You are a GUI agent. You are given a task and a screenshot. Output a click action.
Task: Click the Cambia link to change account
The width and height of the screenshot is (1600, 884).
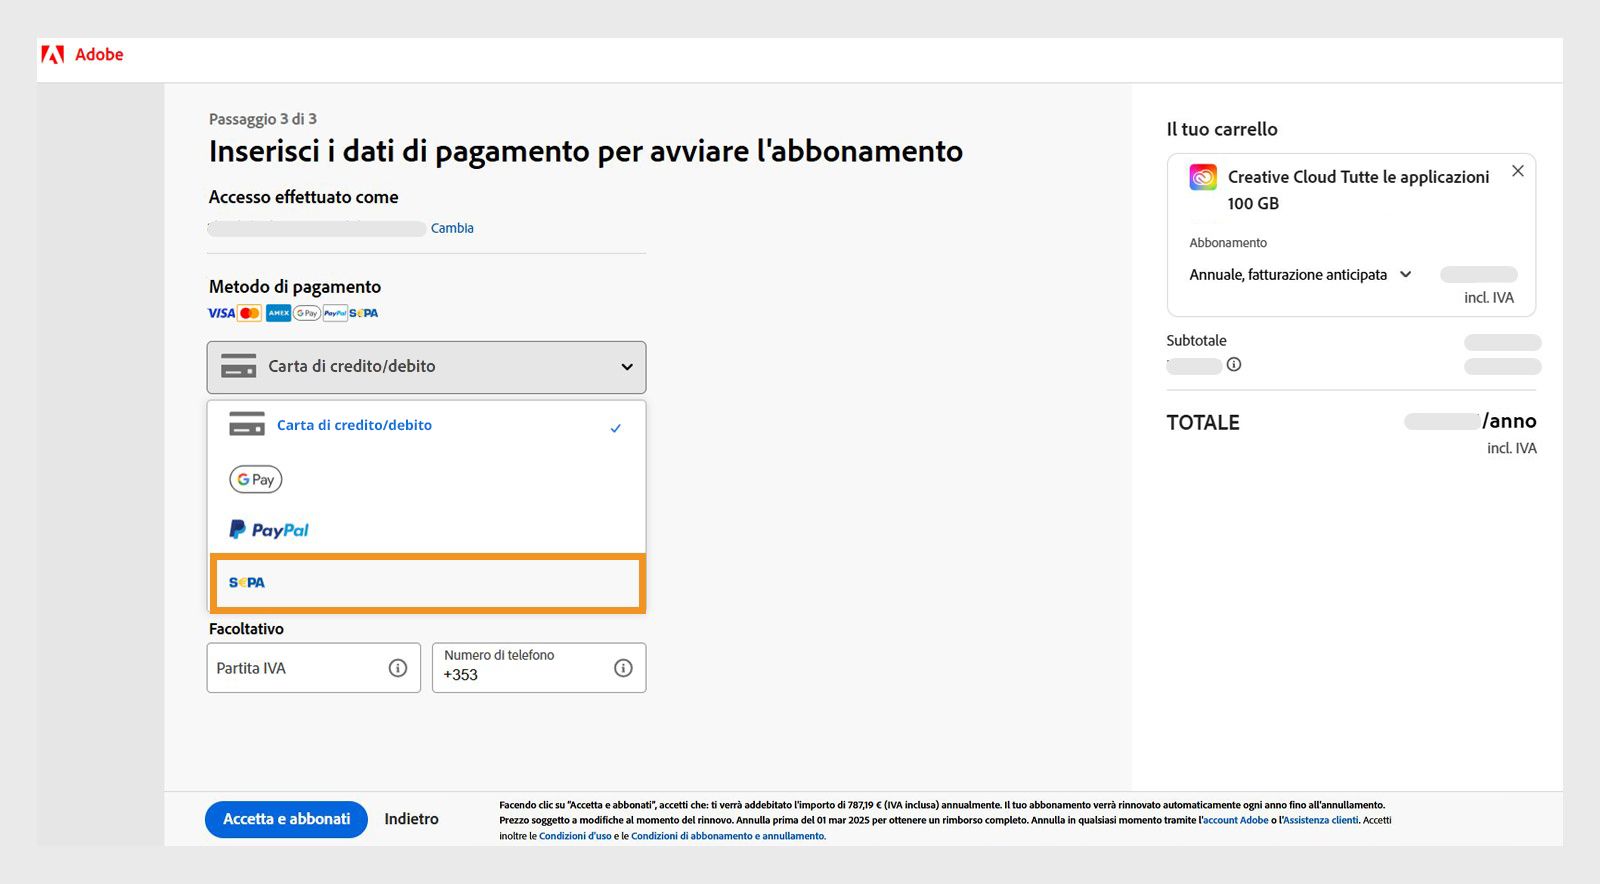(452, 228)
